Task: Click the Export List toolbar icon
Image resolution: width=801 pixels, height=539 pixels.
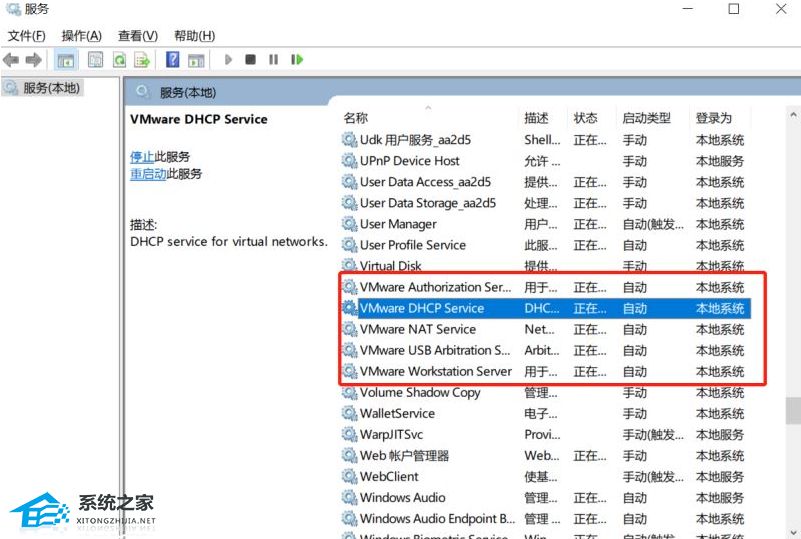Action: click(142, 60)
